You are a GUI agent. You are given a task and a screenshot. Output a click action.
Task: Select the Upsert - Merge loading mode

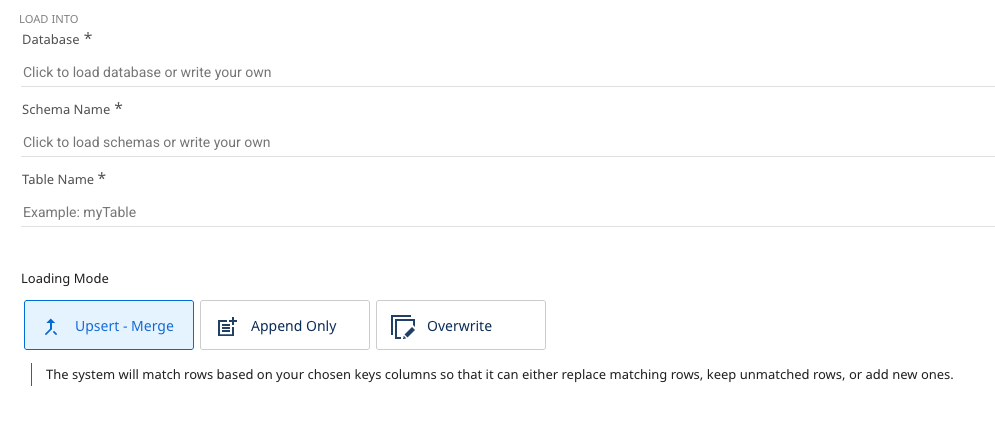click(109, 325)
